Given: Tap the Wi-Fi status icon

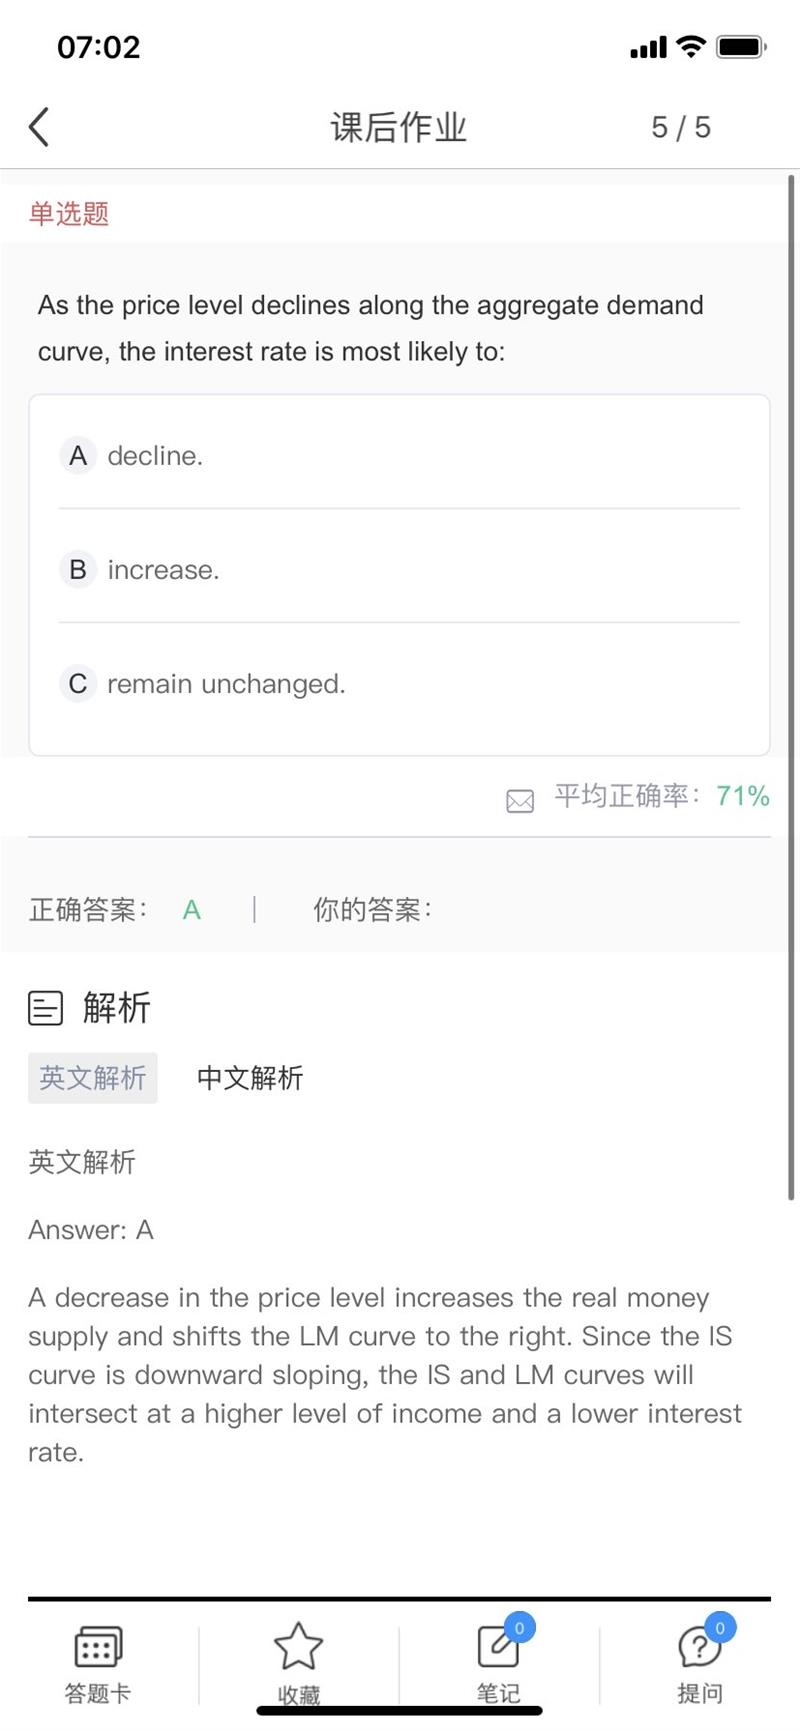Looking at the screenshot, I should click(690, 46).
